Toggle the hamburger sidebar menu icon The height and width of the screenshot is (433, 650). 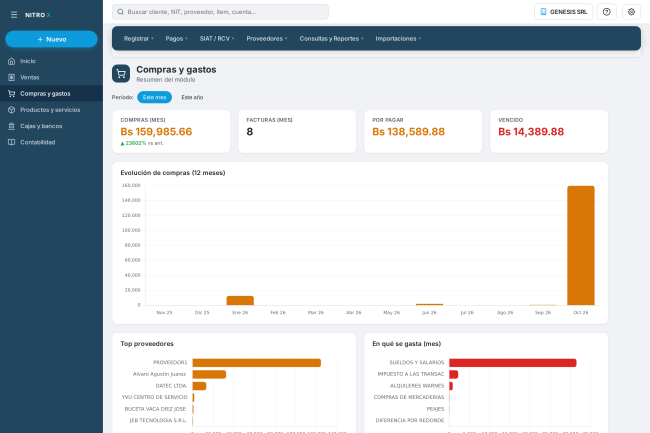[14, 15]
